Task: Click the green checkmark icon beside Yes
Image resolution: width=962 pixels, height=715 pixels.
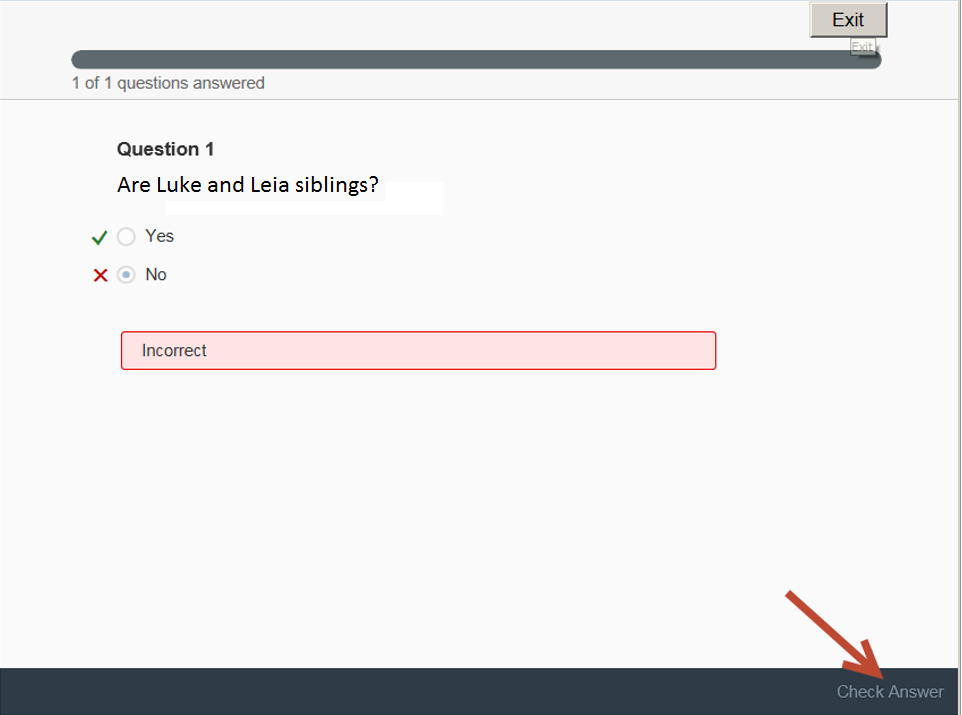Action: tap(99, 237)
